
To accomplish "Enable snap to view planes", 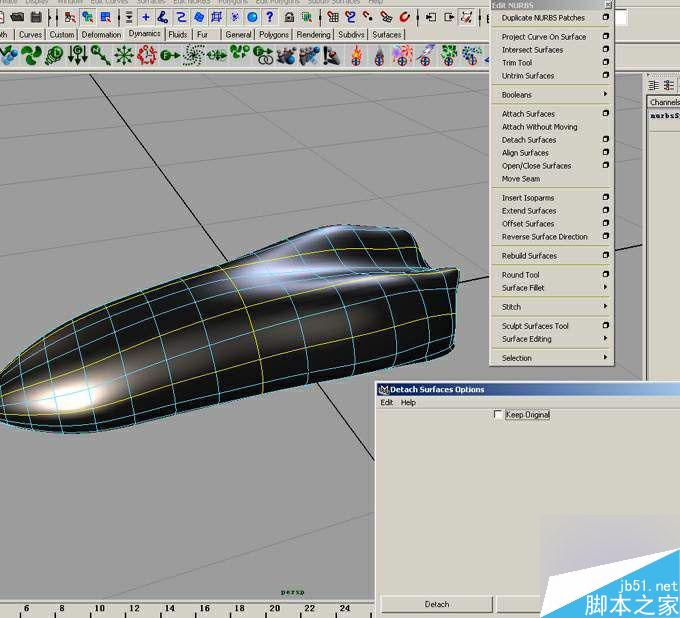I will 386,17.
